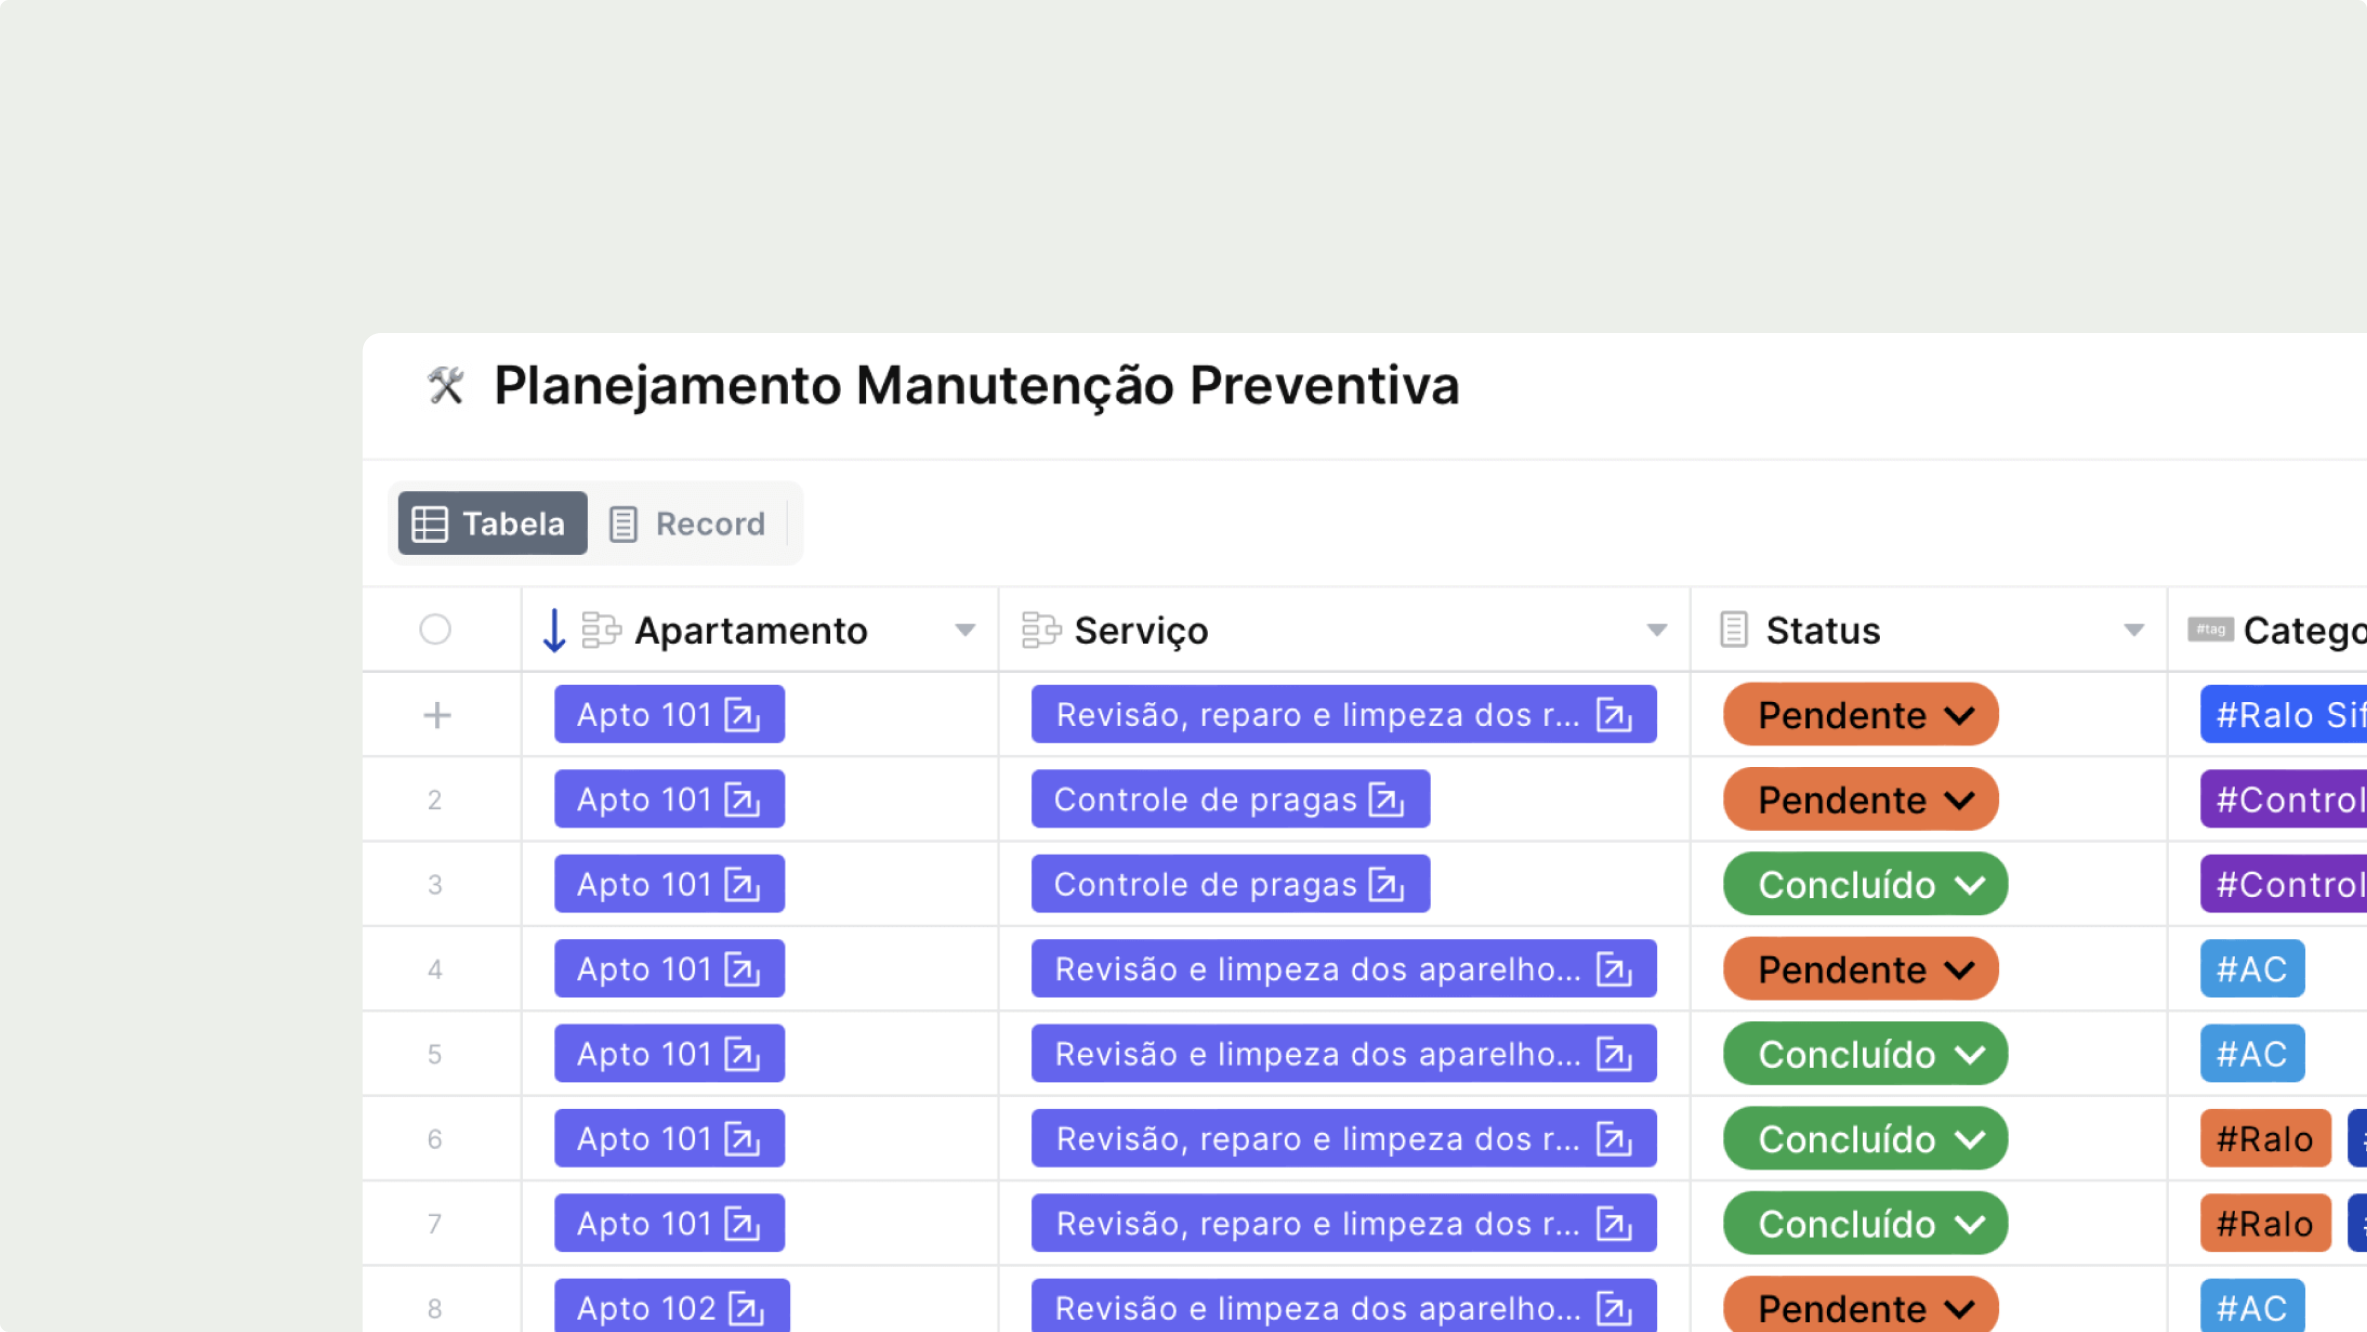Click the plus icon to add a row
The width and height of the screenshot is (2367, 1332).
(x=437, y=716)
